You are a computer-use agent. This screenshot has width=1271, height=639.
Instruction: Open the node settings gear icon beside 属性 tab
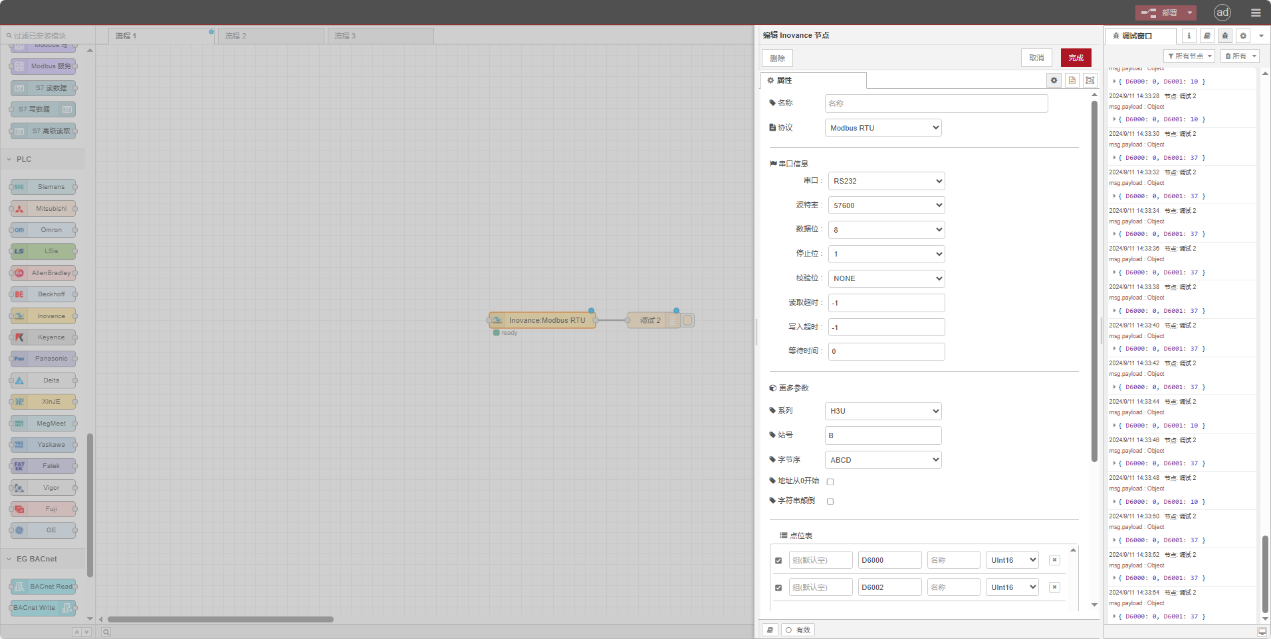pos(1054,80)
